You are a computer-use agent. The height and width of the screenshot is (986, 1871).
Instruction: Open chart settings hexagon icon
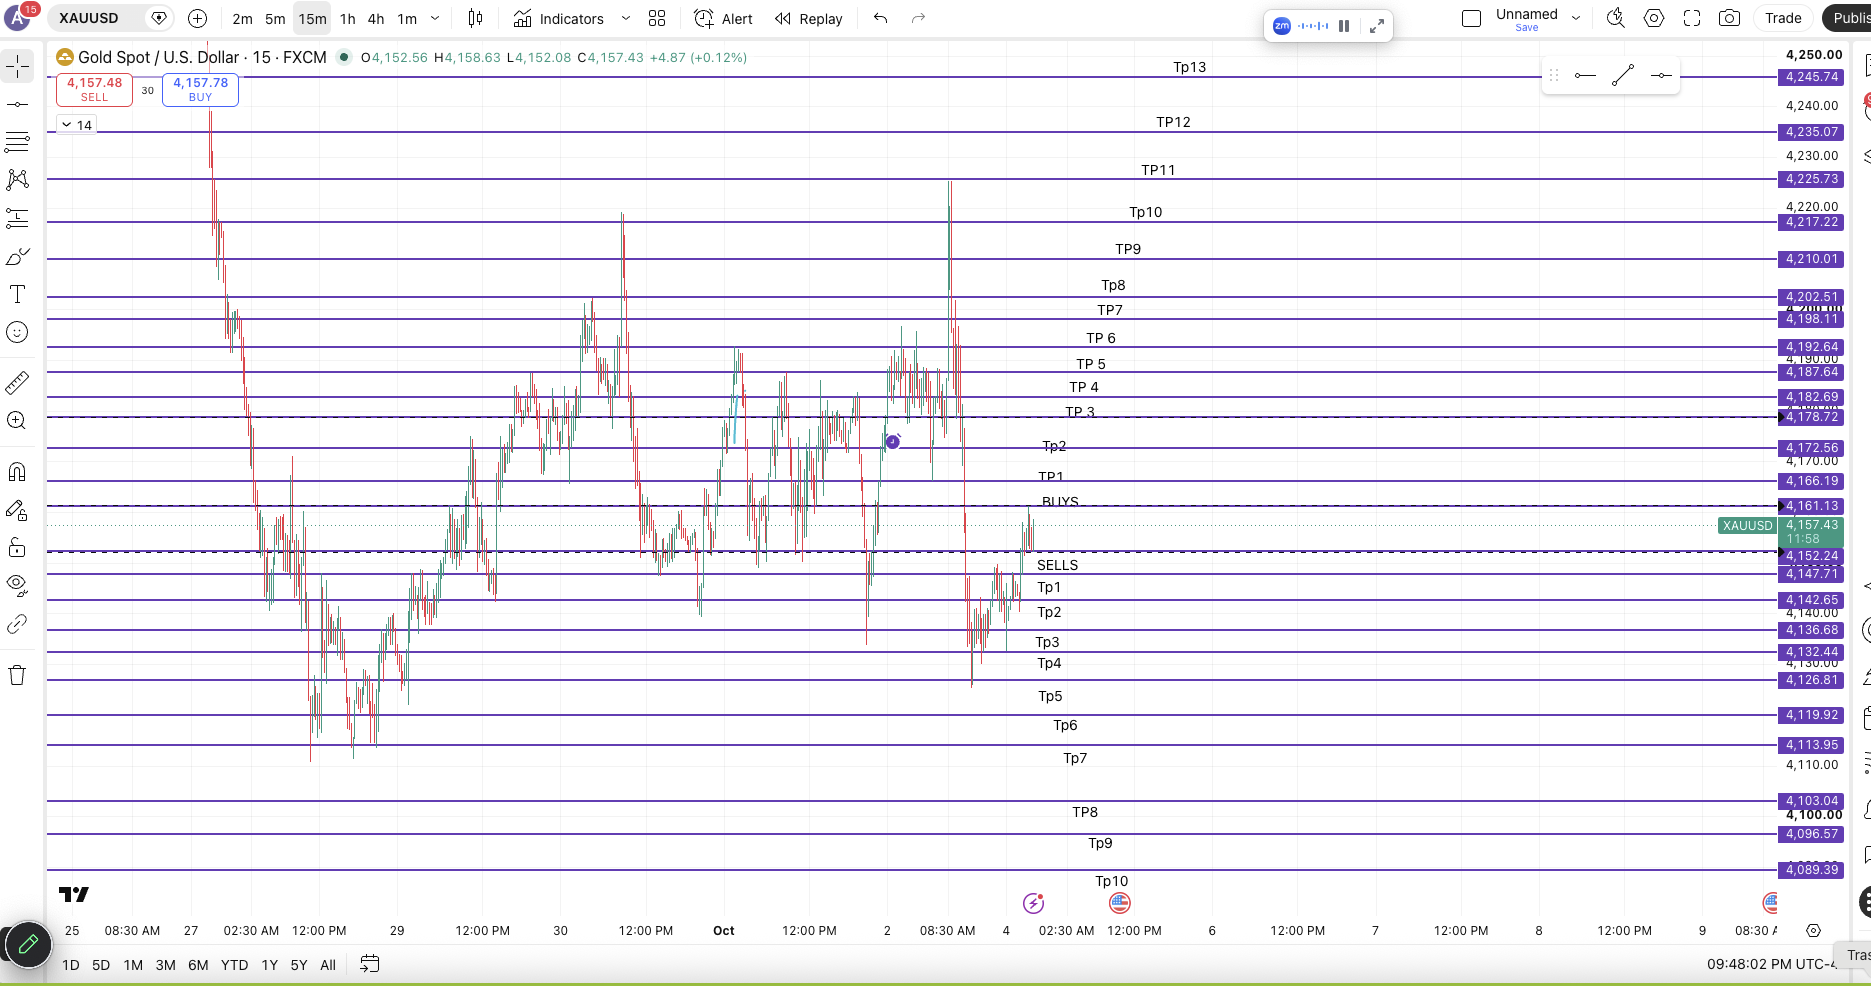[x=1654, y=18]
